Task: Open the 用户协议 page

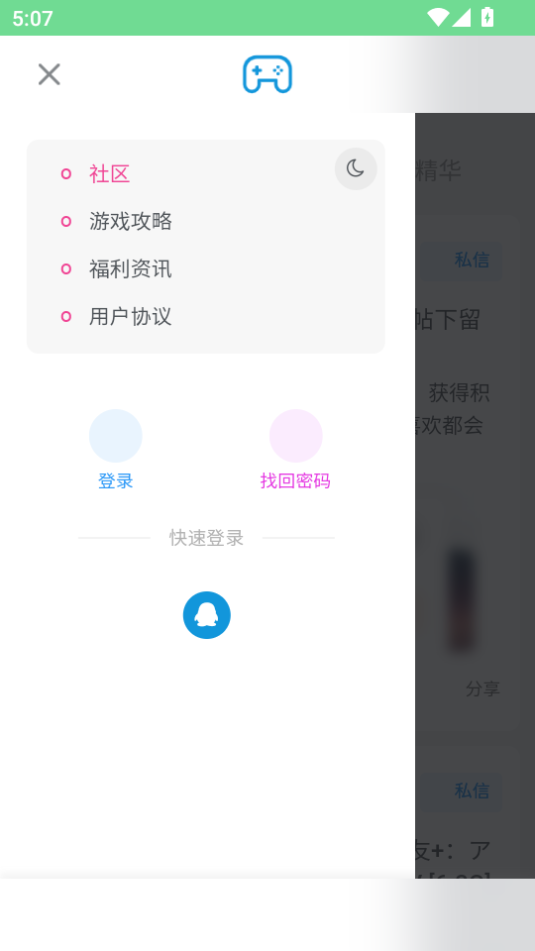Action: point(130,316)
